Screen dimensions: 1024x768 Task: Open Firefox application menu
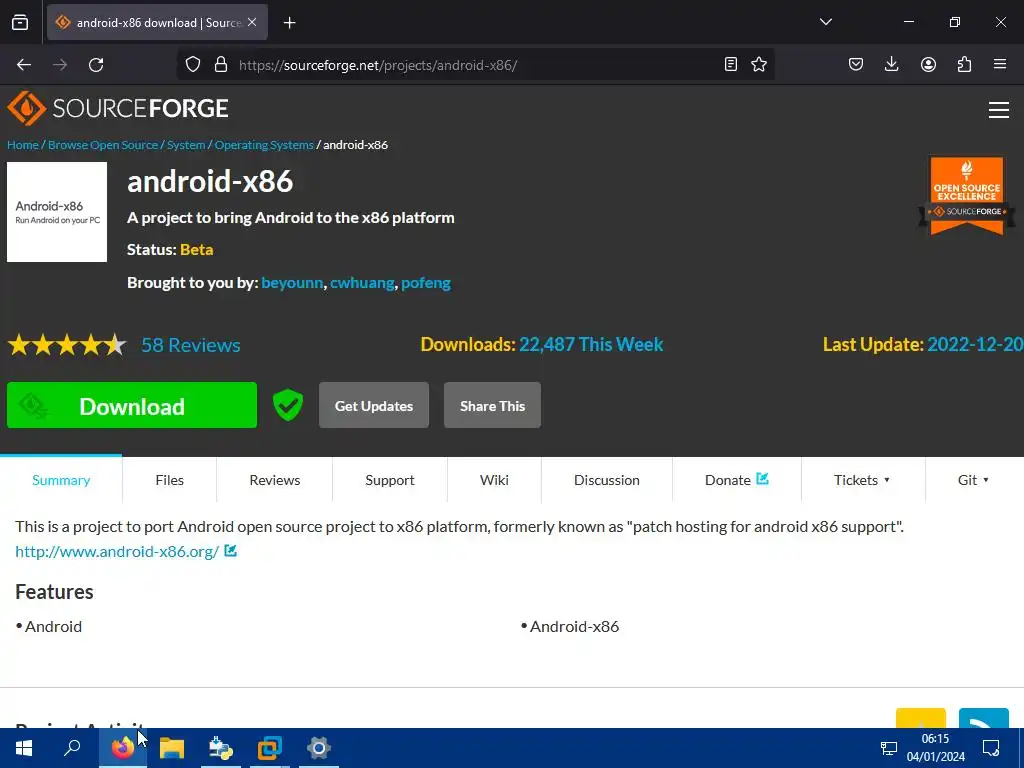click(1000, 64)
